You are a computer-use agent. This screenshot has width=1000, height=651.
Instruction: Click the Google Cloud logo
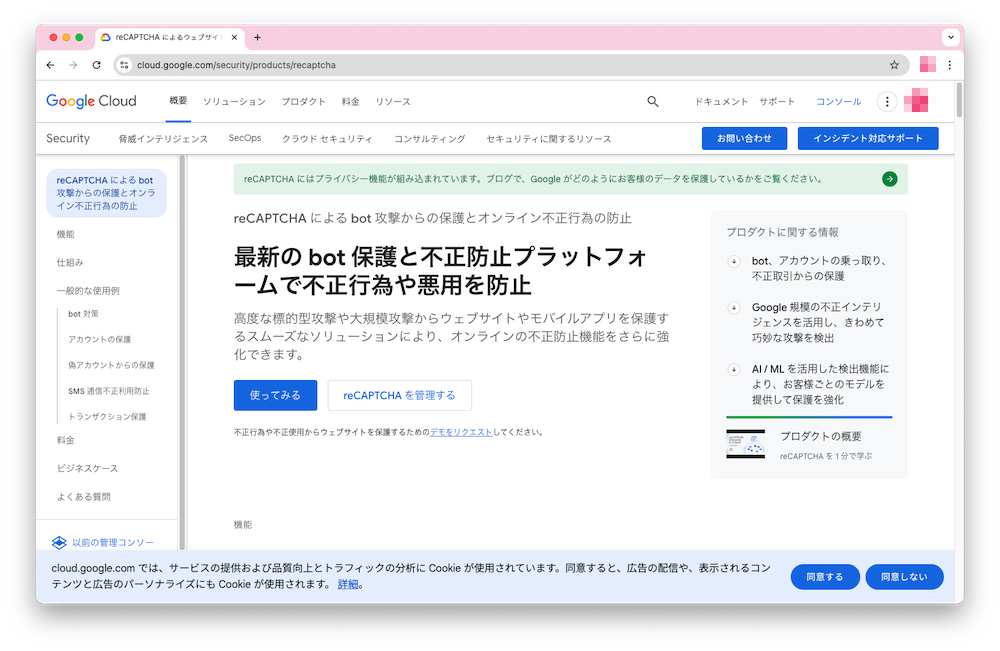click(x=90, y=101)
